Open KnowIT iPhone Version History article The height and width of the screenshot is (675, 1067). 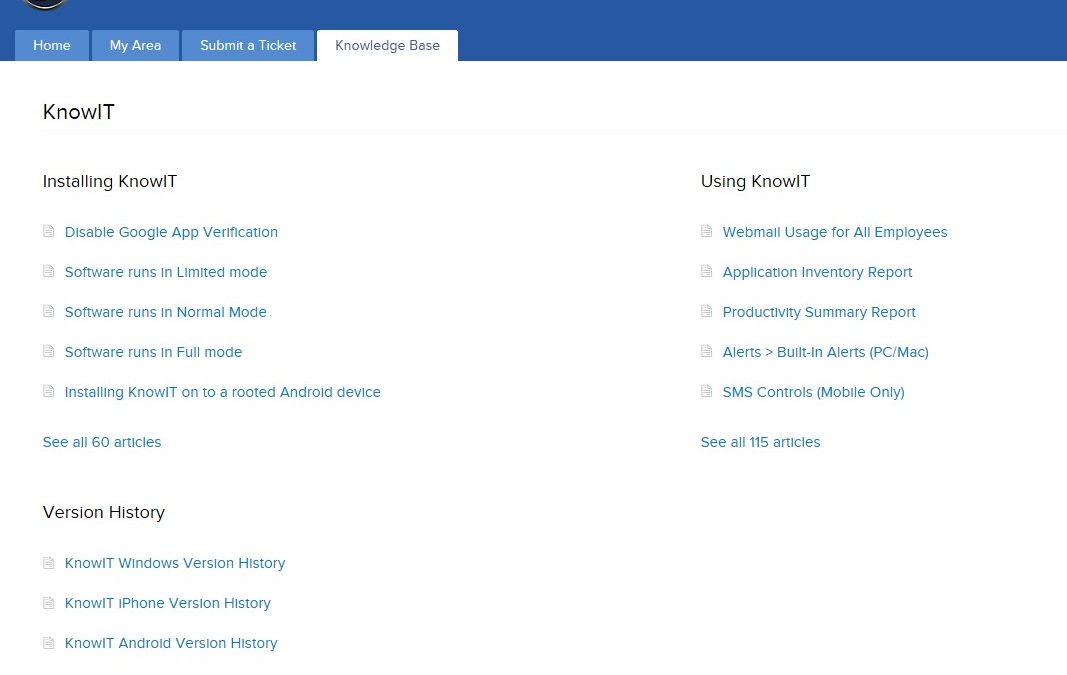(167, 604)
